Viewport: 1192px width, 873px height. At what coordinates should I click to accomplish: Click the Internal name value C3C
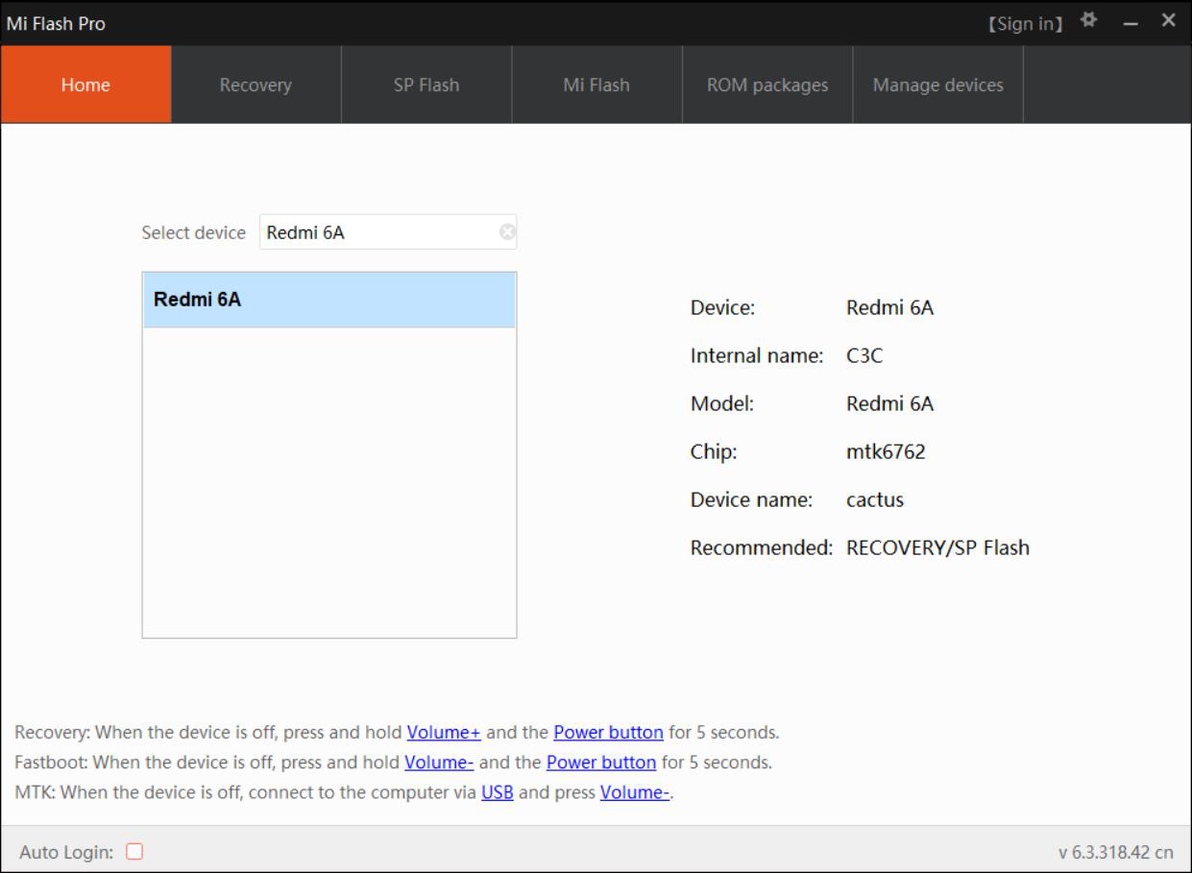[864, 356]
